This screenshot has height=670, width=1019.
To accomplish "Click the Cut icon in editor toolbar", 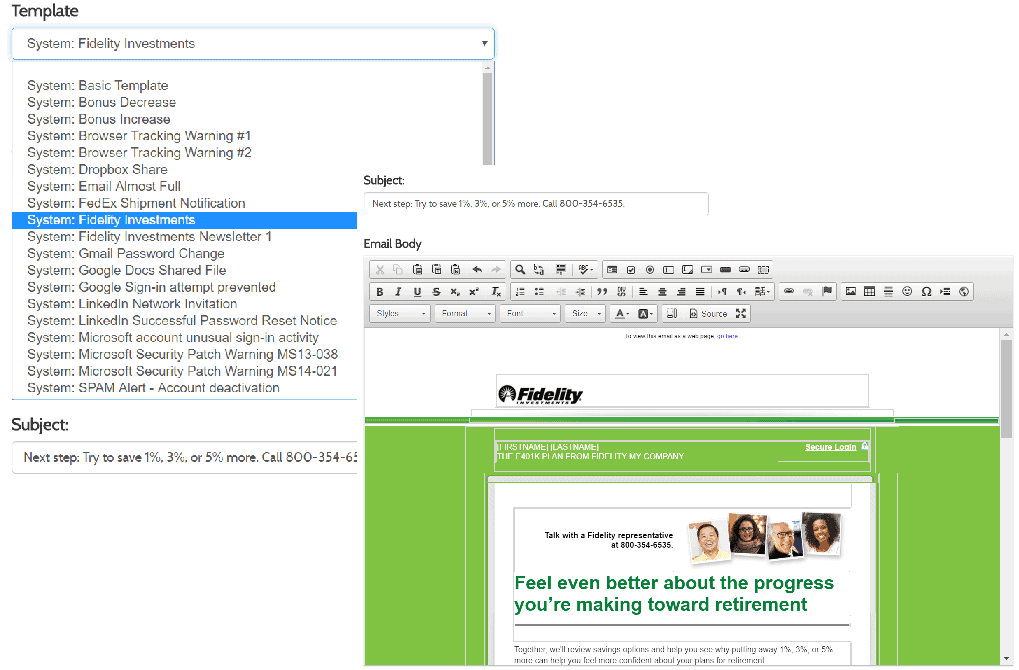I will click(380, 270).
